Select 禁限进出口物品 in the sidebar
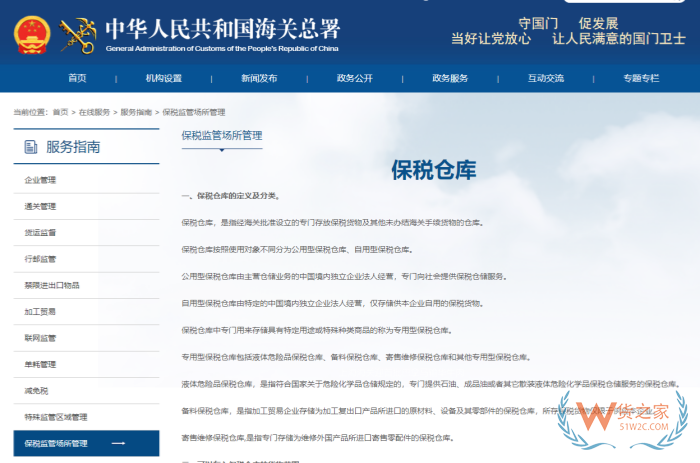The image size is (700, 463). tap(52, 285)
